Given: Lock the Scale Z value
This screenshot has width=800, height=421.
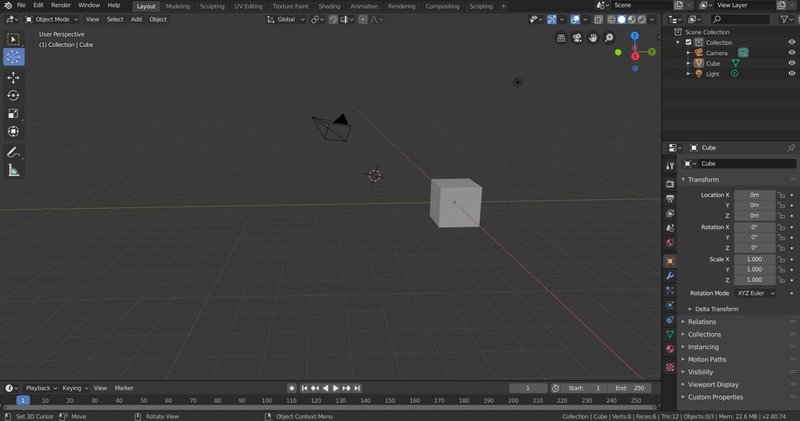Looking at the screenshot, I should point(781,280).
